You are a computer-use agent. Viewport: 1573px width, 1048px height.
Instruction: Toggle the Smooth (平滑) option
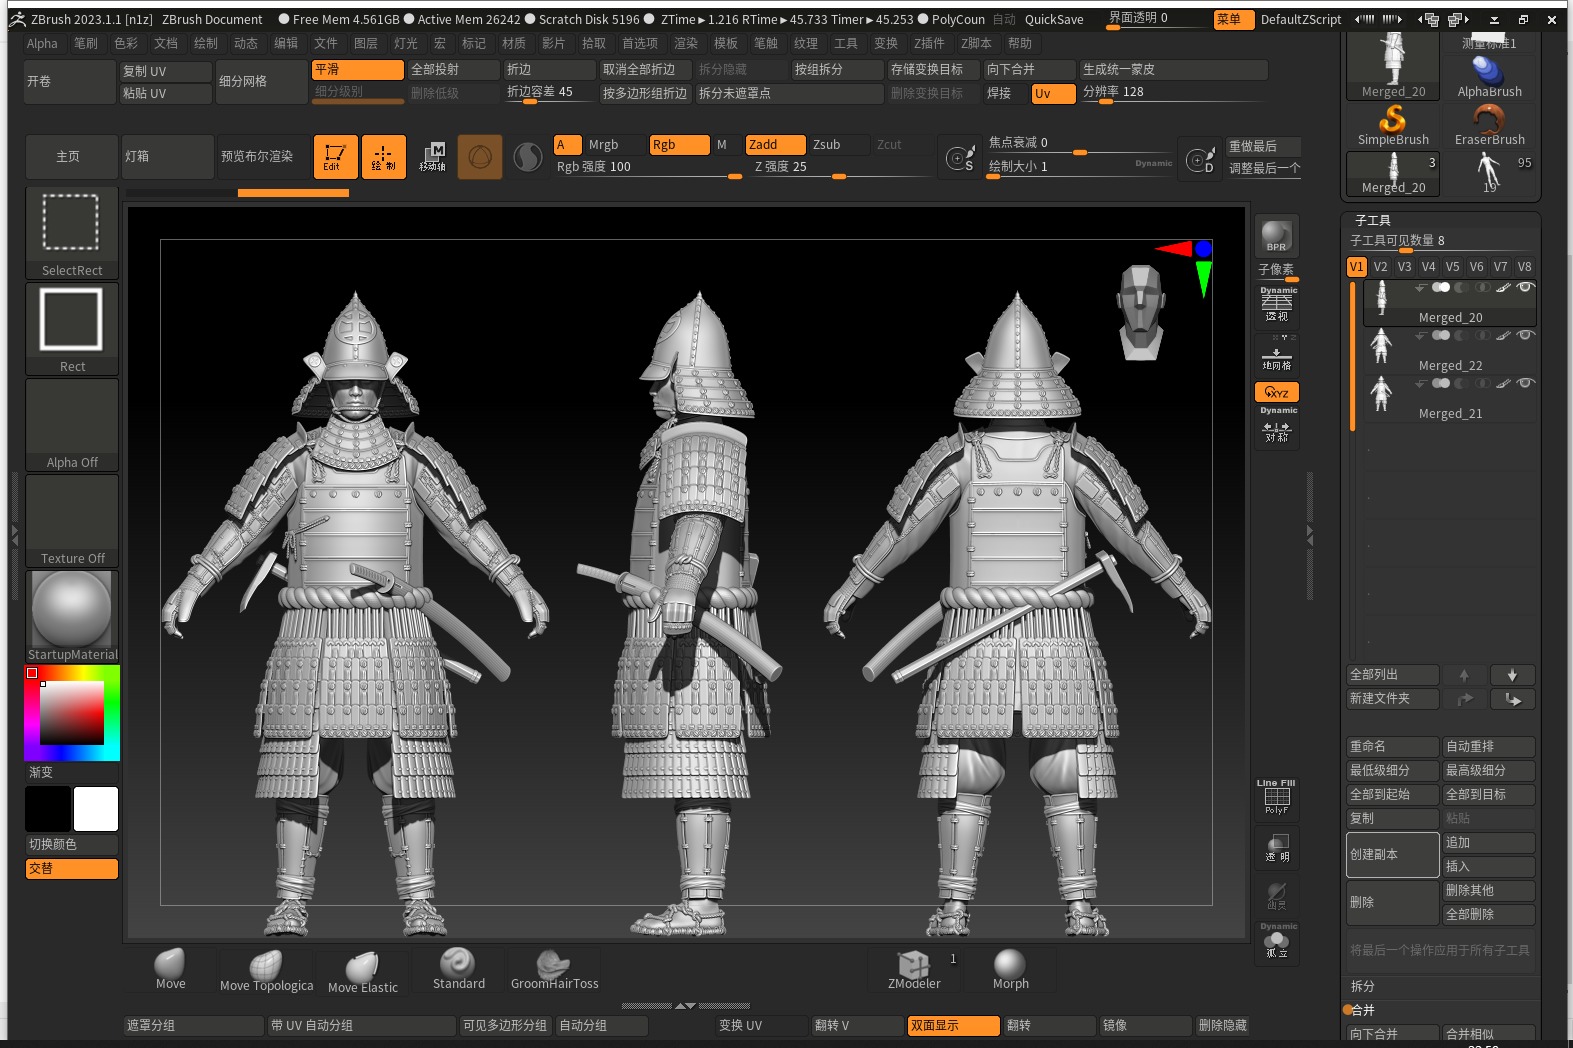click(x=357, y=70)
